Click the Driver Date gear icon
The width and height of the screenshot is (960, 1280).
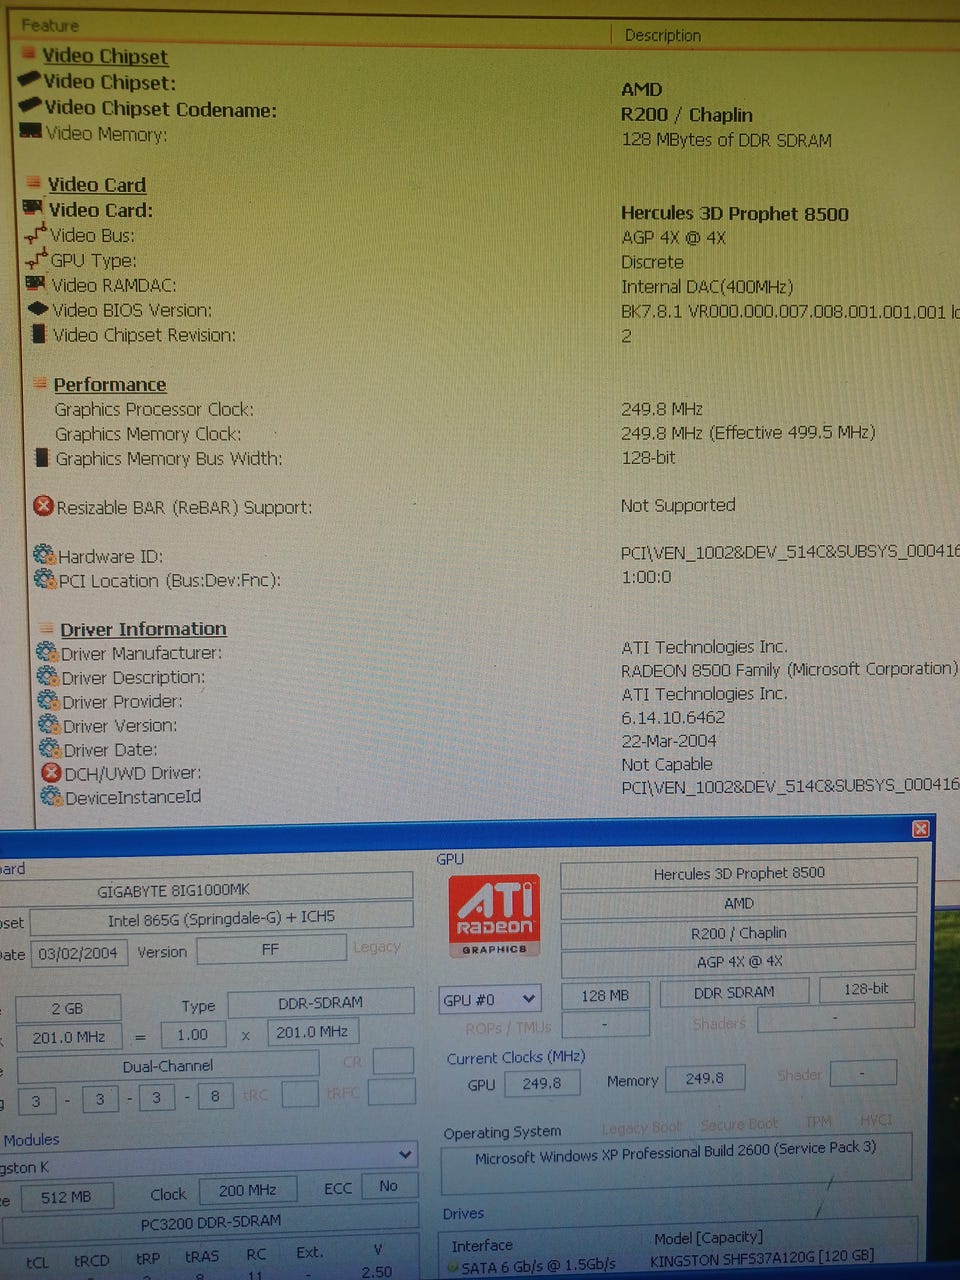50,748
